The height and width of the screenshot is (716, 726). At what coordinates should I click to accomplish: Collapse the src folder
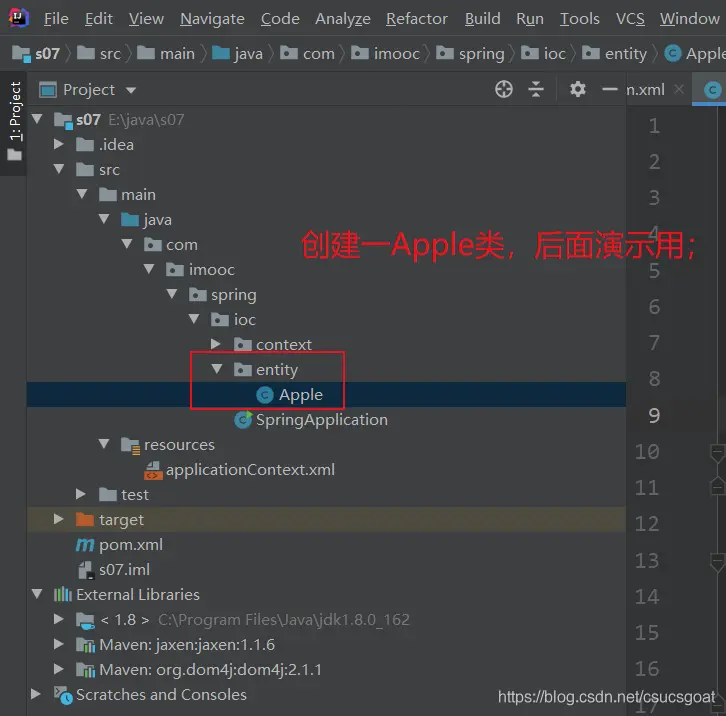(59, 169)
